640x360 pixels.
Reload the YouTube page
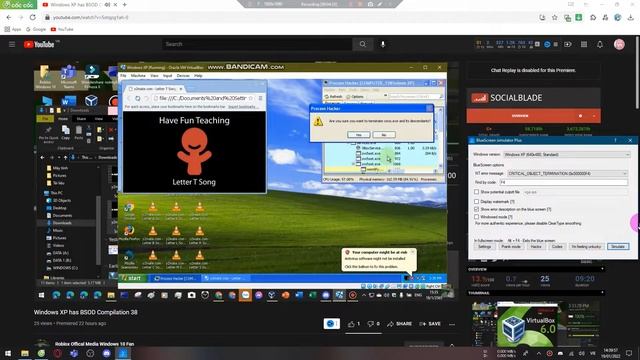coord(33,18)
